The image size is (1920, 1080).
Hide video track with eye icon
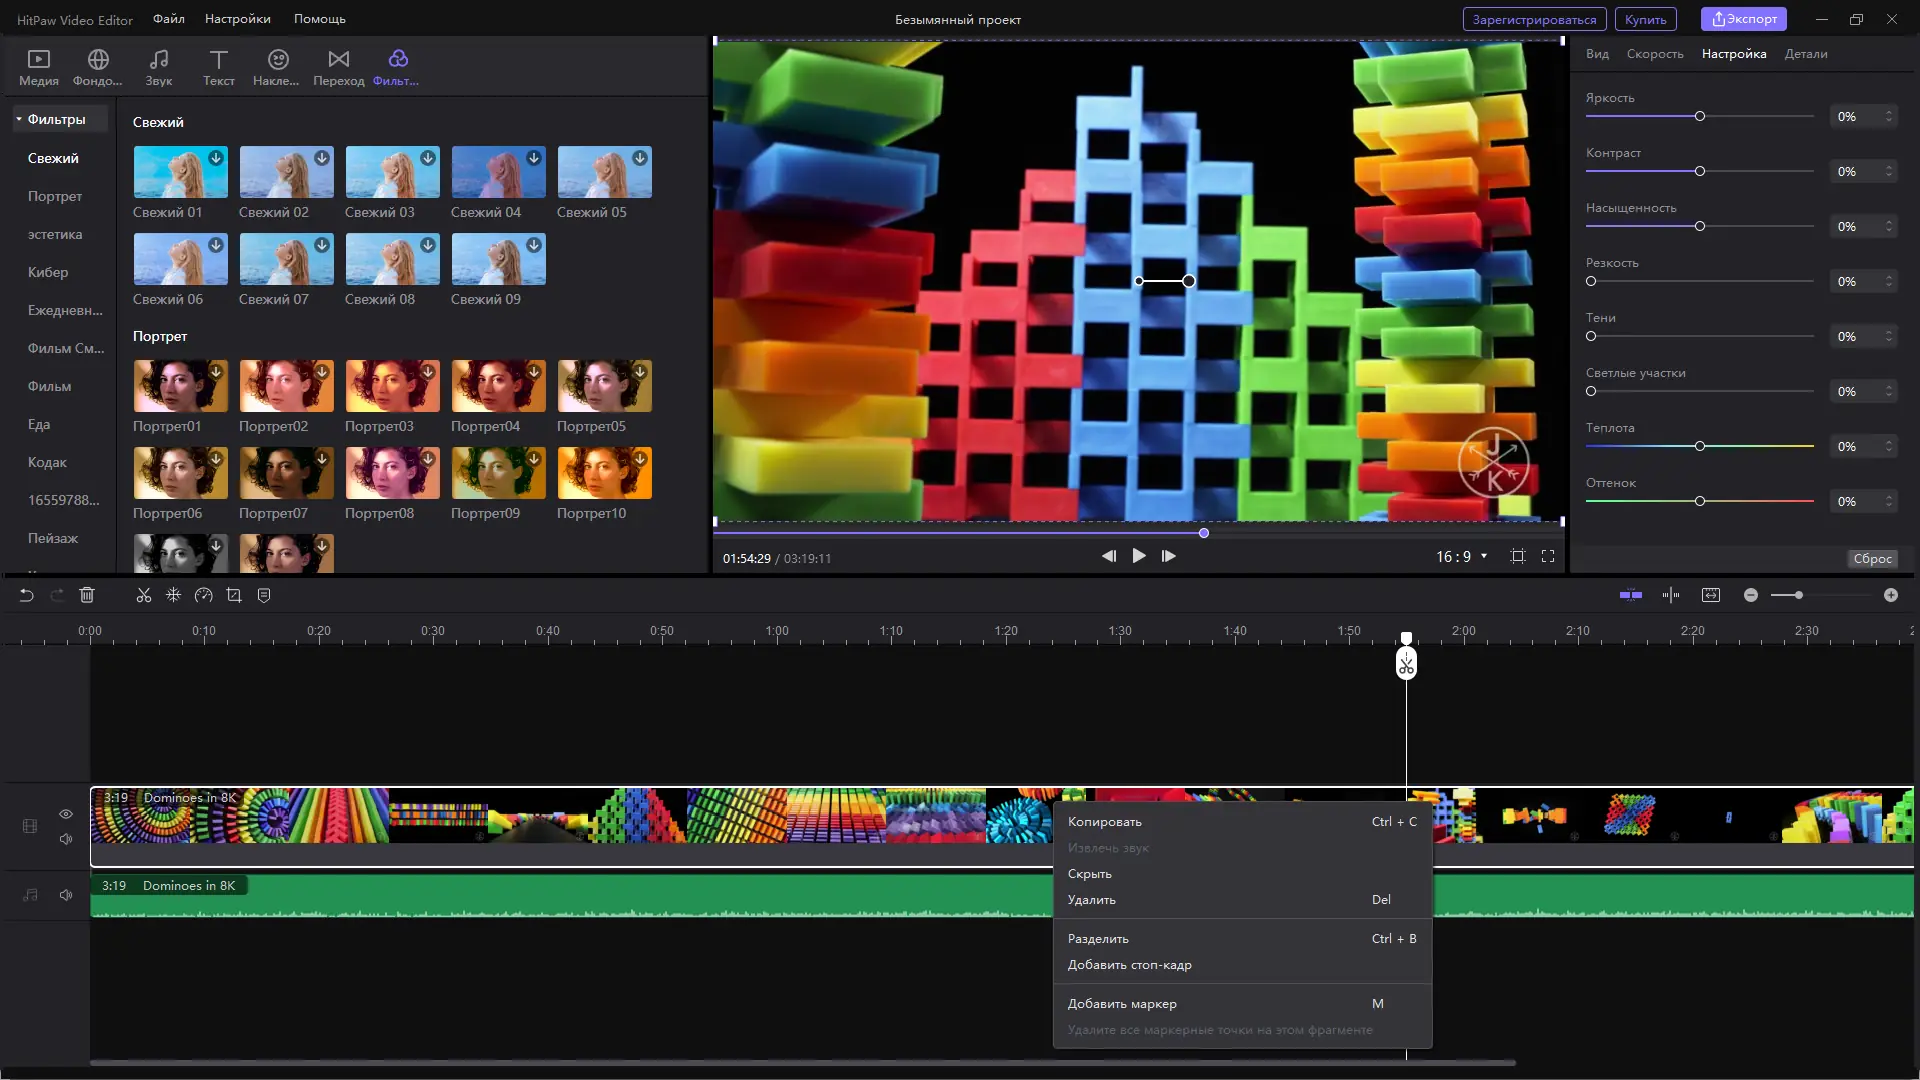click(66, 814)
